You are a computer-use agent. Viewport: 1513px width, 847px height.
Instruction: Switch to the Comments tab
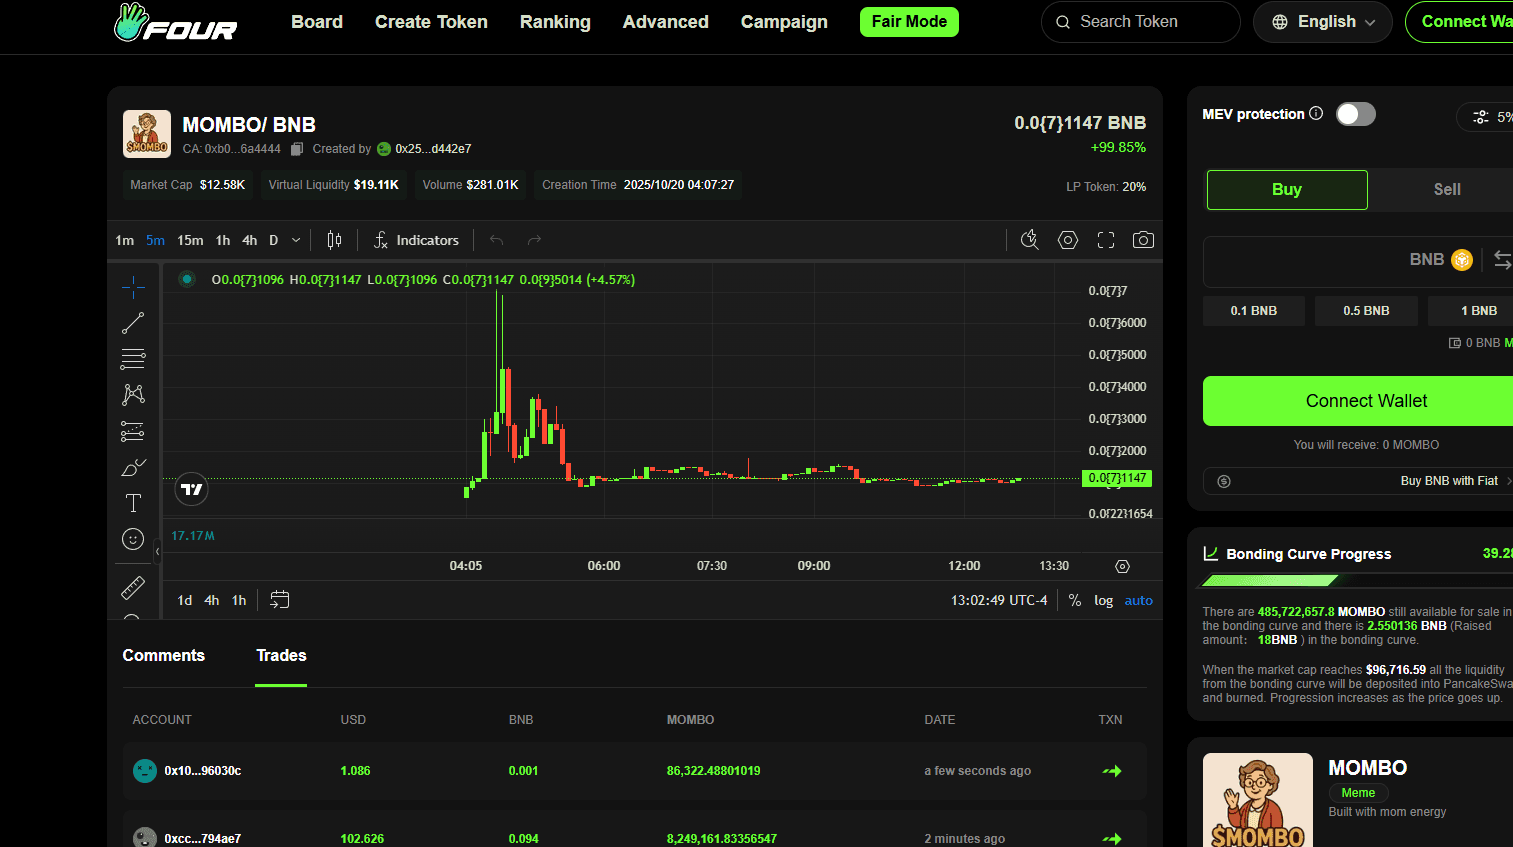point(163,655)
